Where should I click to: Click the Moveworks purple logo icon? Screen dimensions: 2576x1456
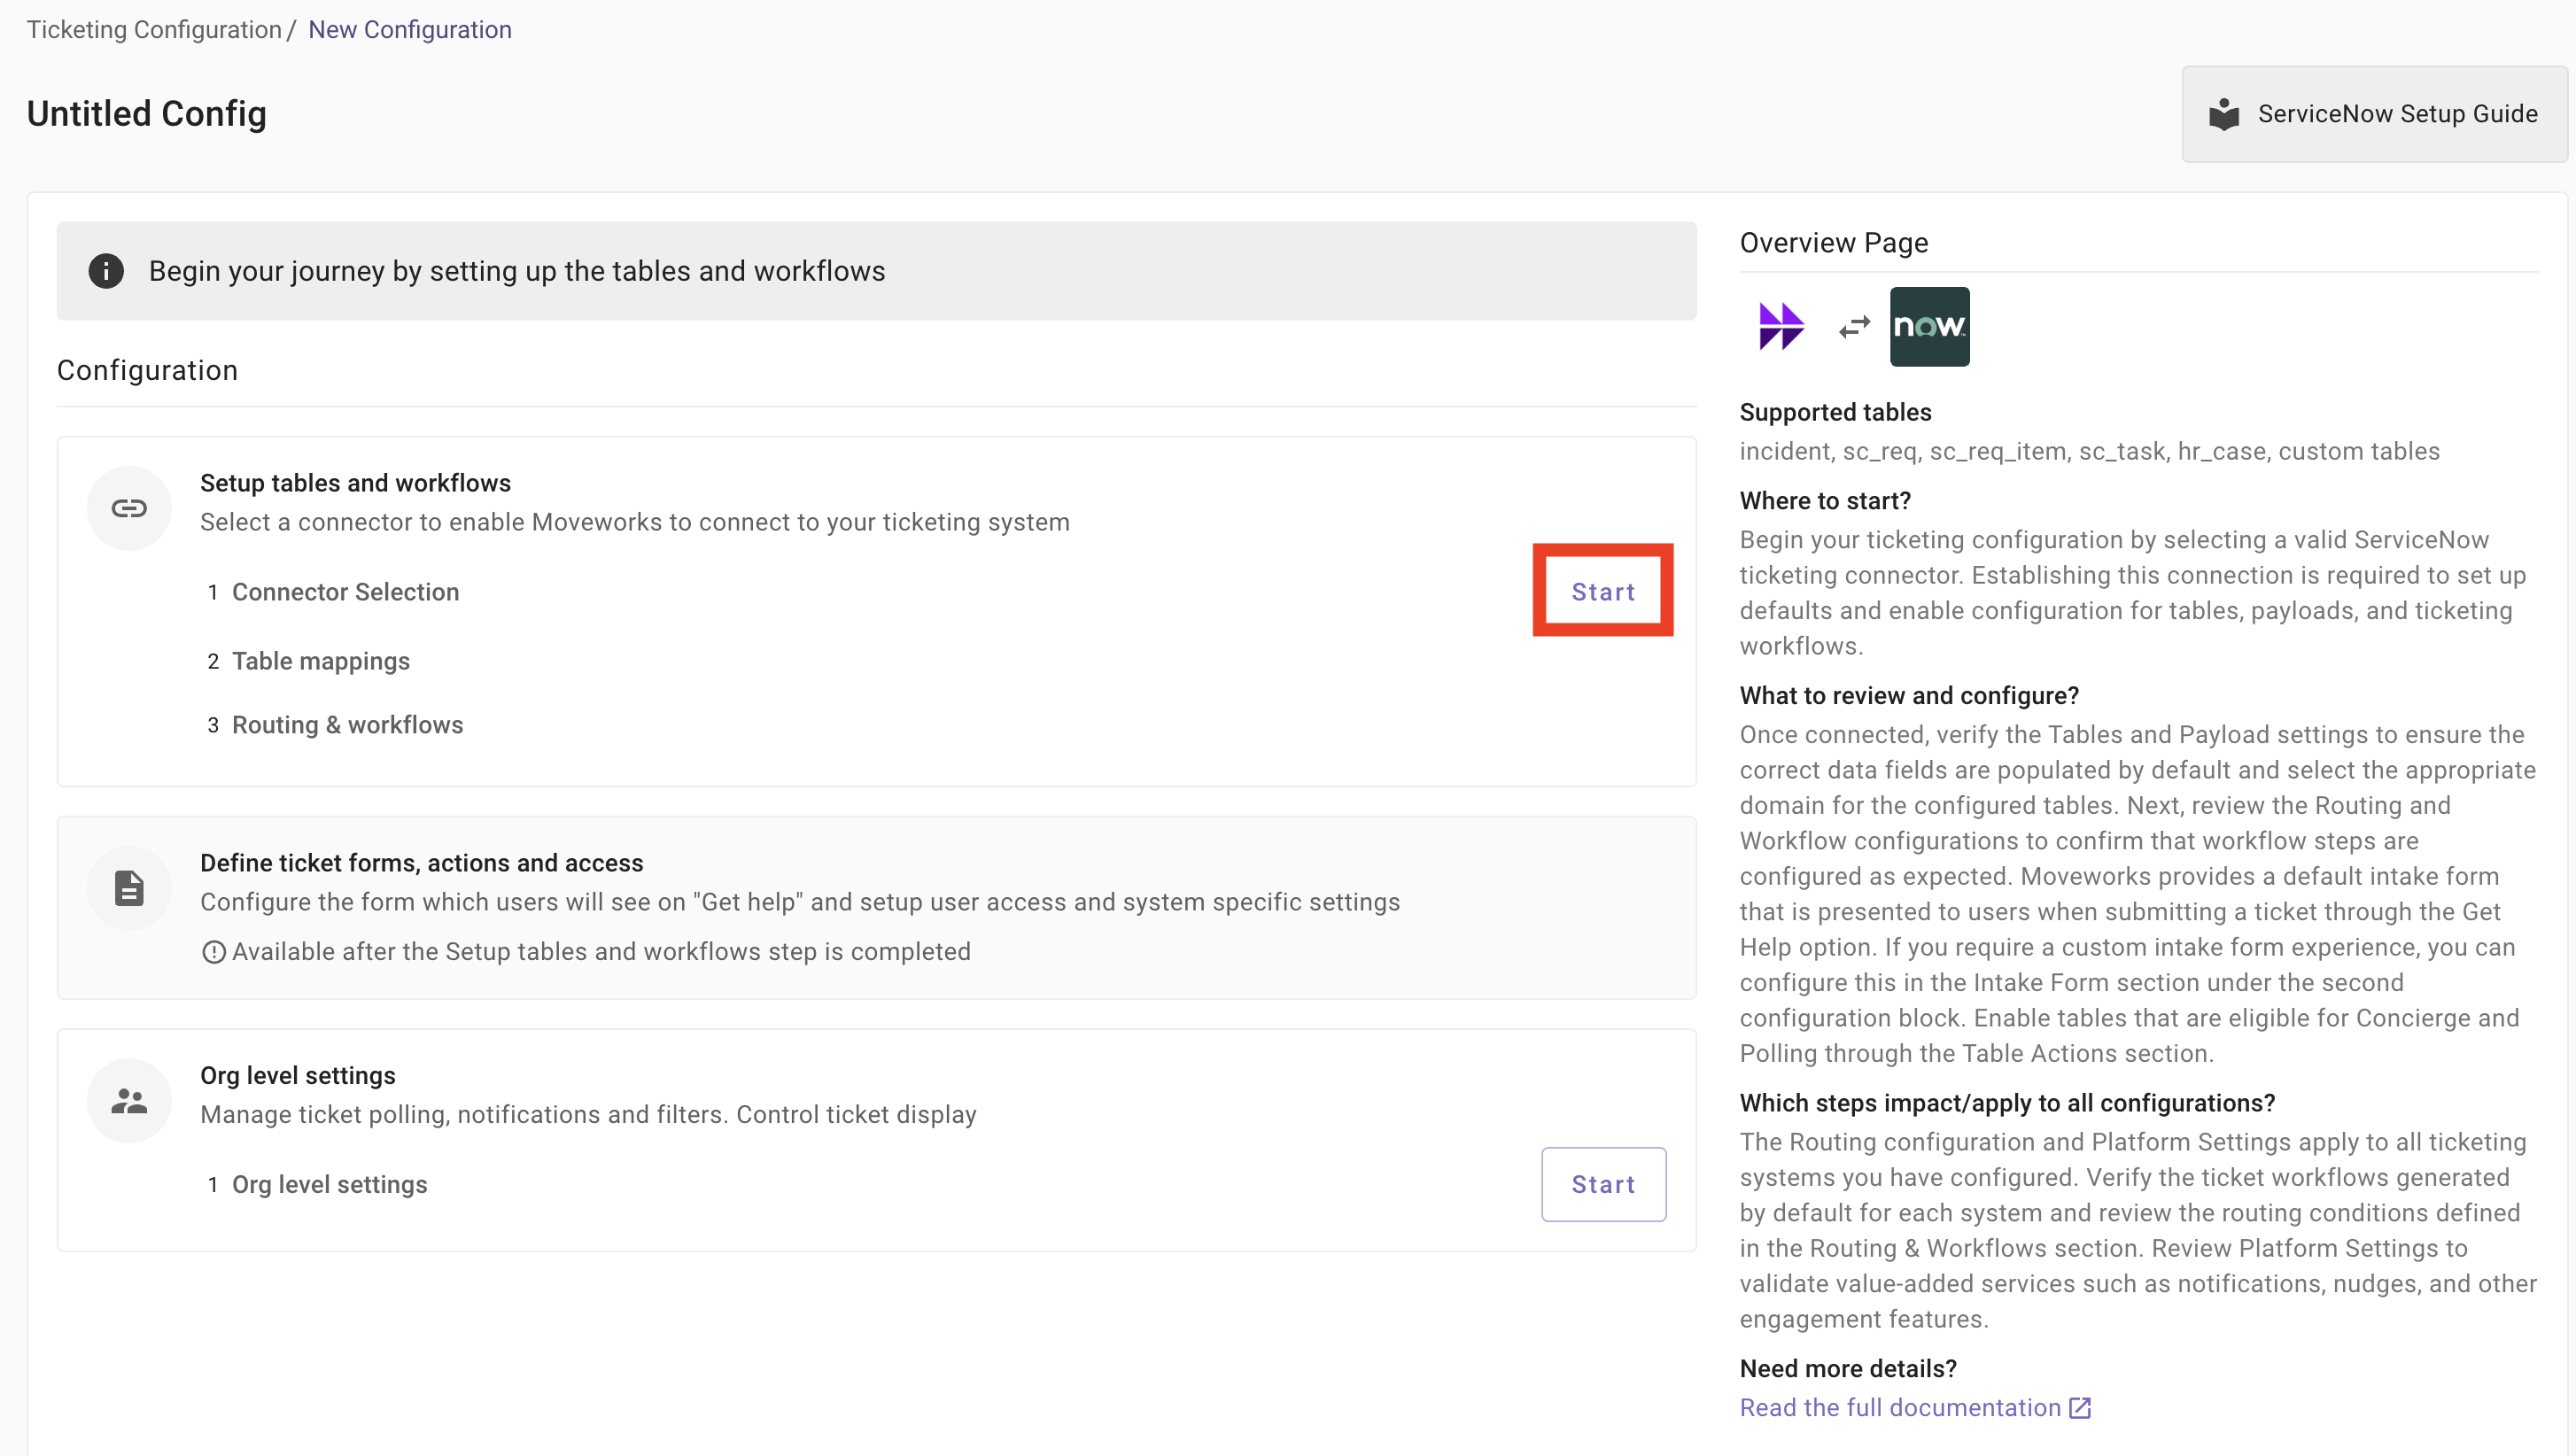click(1781, 326)
